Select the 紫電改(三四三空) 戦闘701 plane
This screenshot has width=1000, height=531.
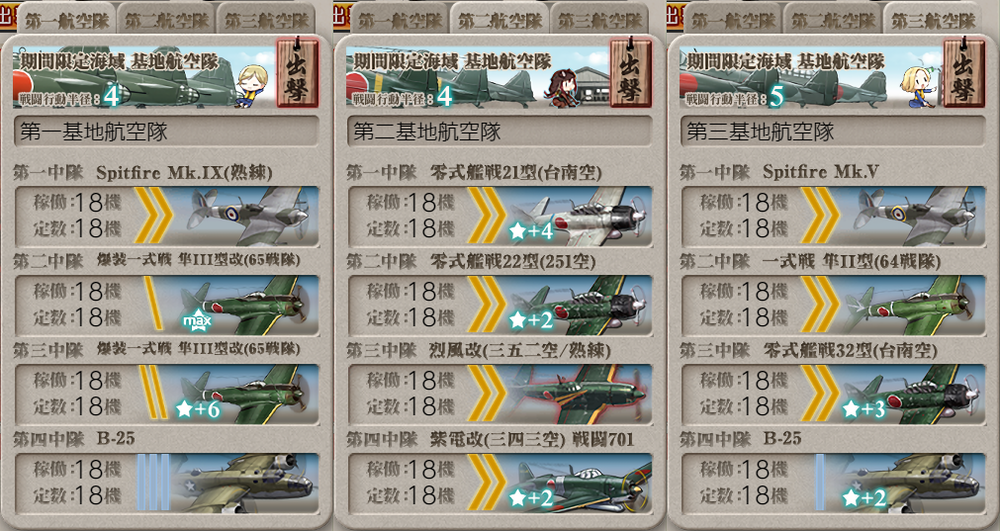coord(499,483)
